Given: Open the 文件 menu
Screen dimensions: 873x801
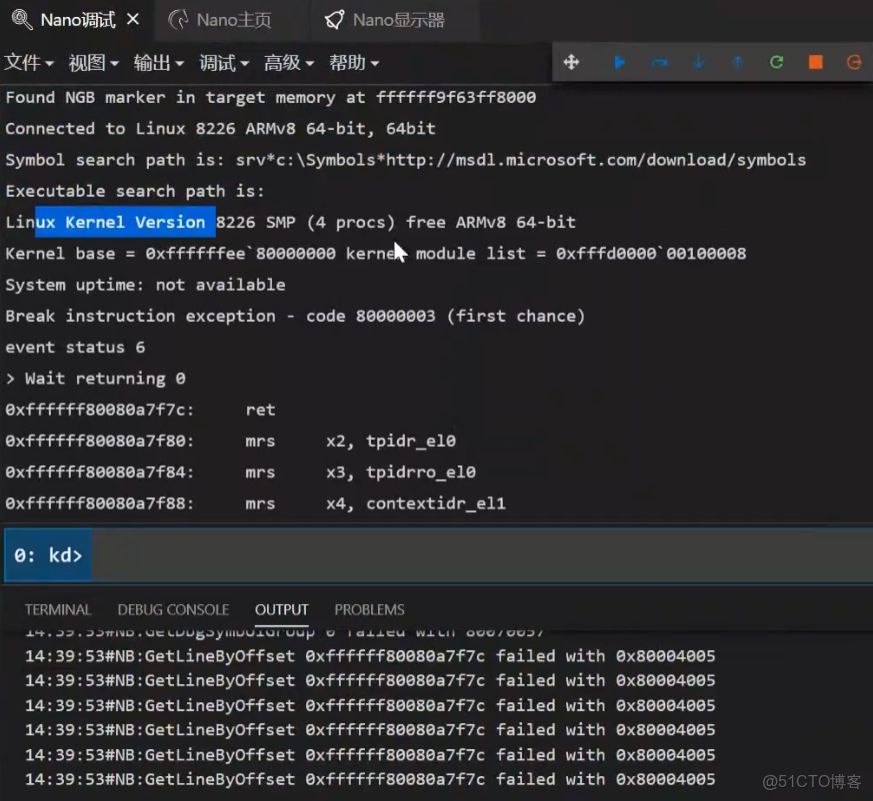Looking at the screenshot, I should point(28,62).
